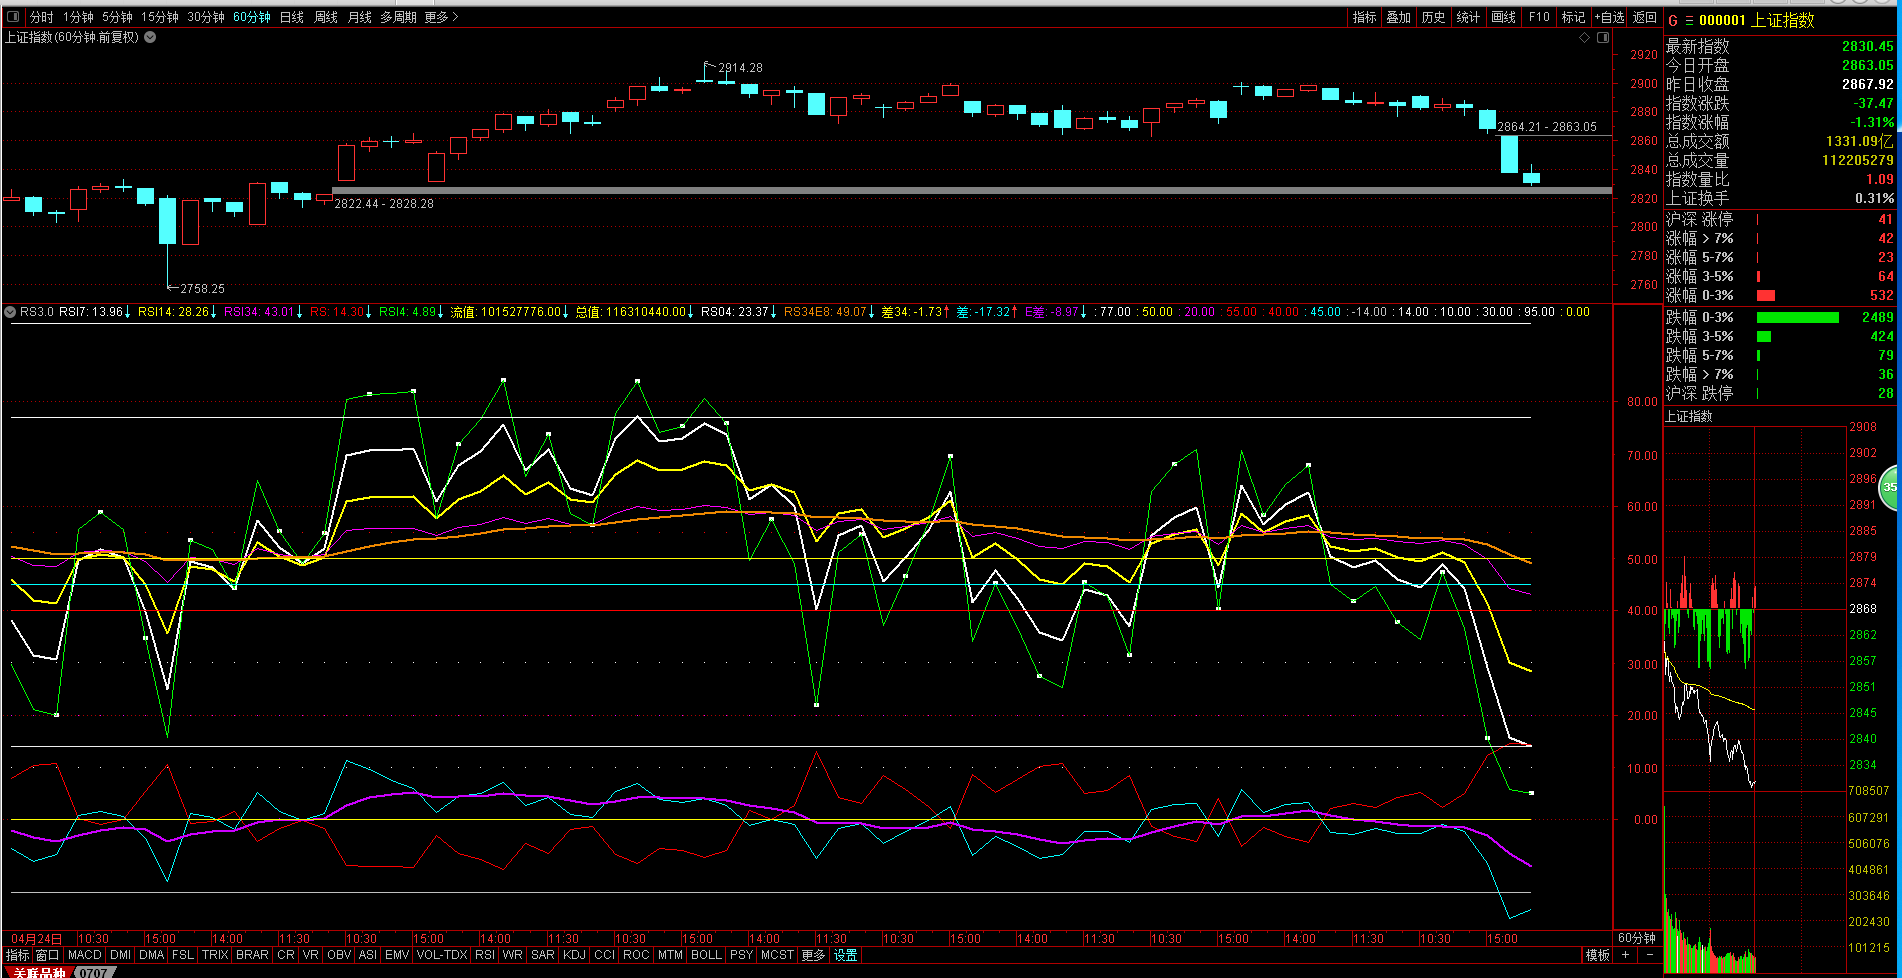This screenshot has width=1902, height=978.
Task: Open 更多 indicators list in bottom bar
Action: pos(813,955)
